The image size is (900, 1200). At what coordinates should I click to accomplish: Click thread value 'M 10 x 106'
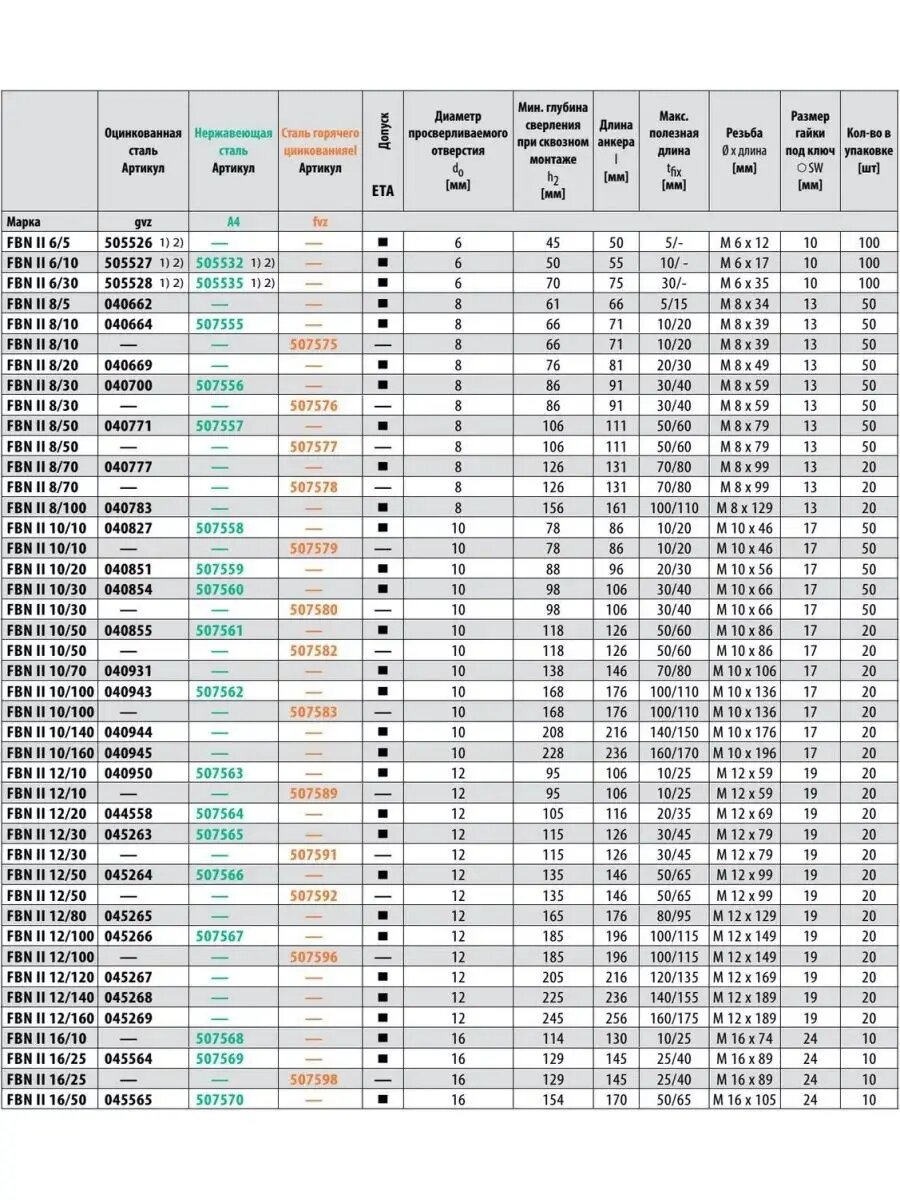tap(744, 671)
